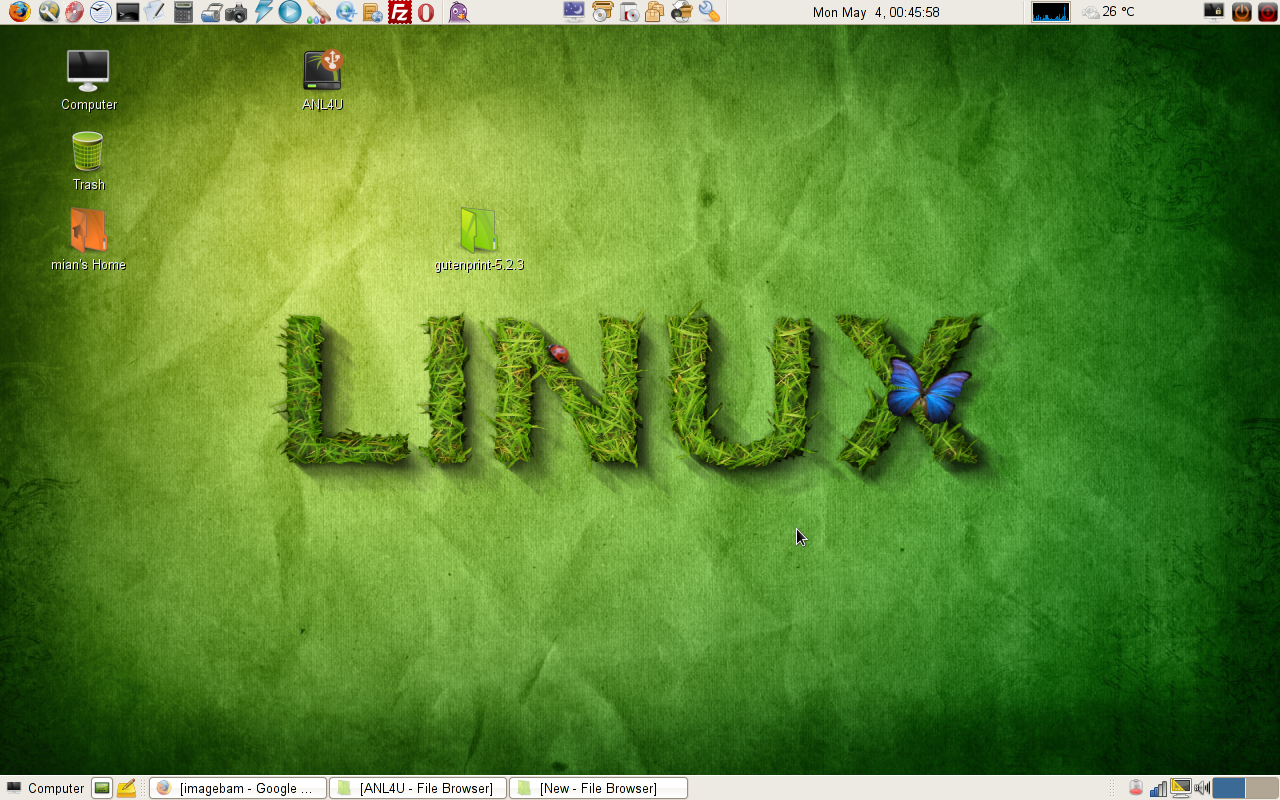Click the yellow note pencil applet
This screenshot has height=800, width=1280.
tap(126, 788)
